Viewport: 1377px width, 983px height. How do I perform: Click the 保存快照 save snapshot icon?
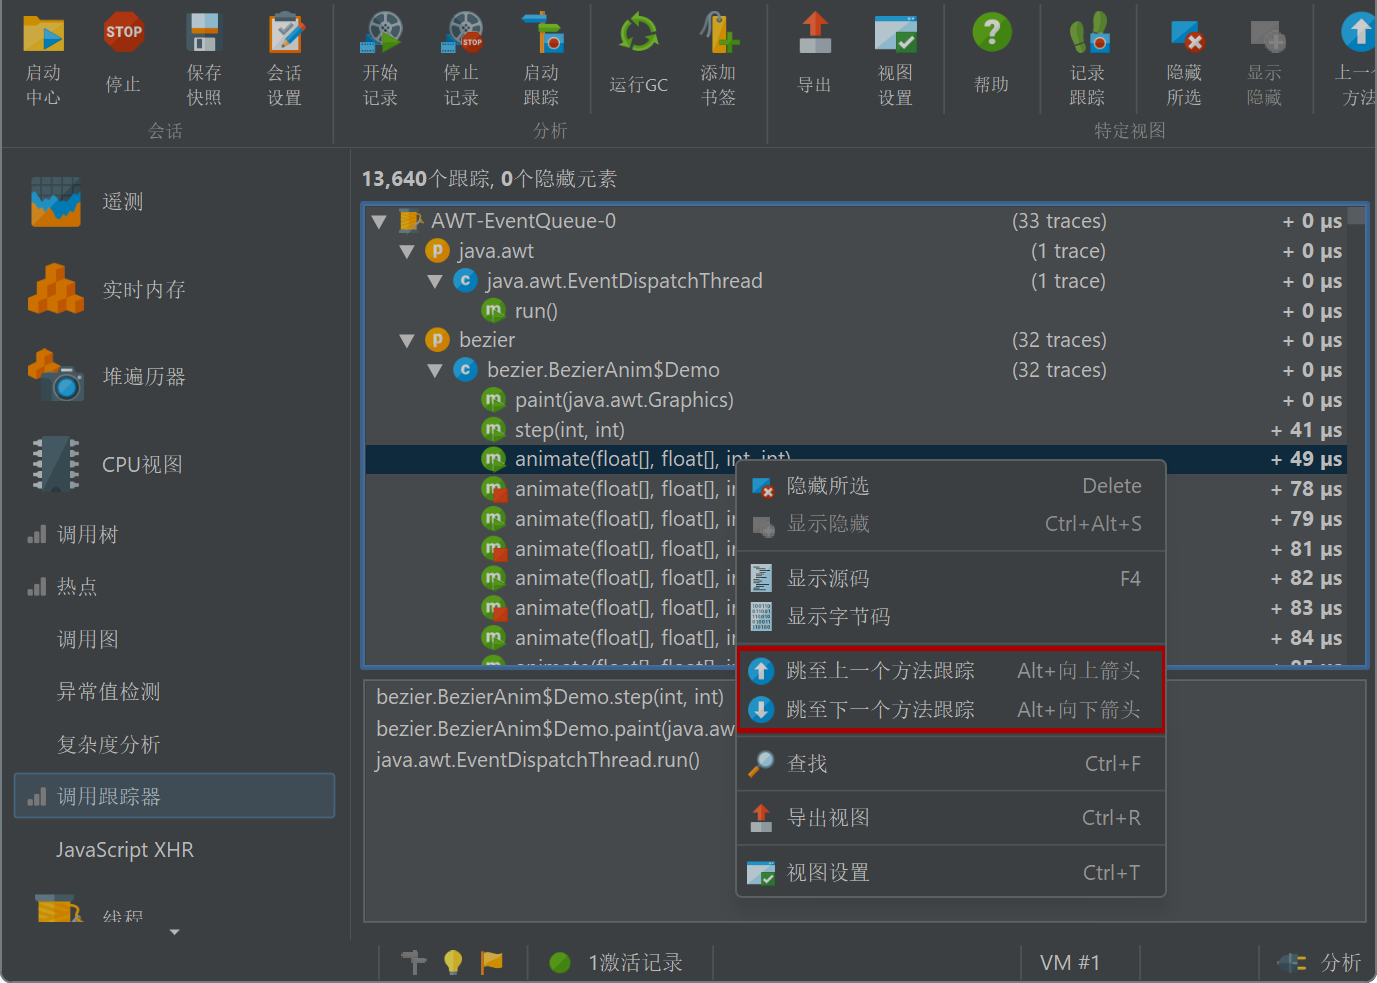point(204,35)
